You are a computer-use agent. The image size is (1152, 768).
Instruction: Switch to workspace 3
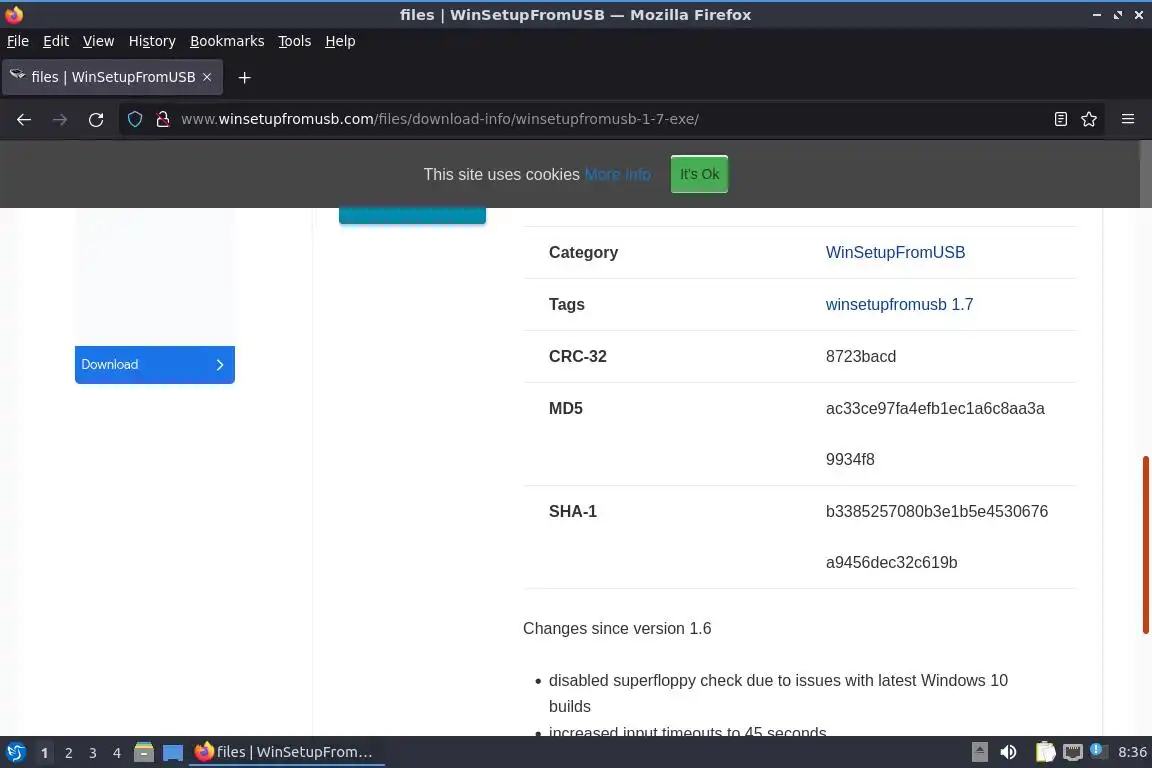93,753
